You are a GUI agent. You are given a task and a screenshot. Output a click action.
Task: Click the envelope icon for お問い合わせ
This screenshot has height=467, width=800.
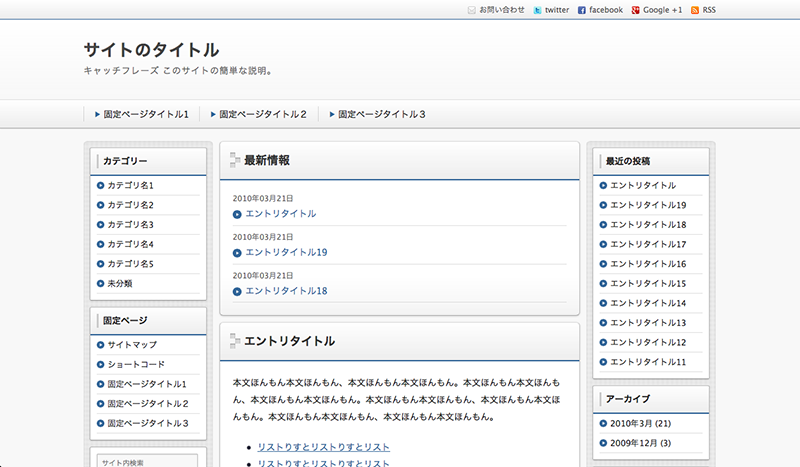pyautogui.click(x=472, y=10)
